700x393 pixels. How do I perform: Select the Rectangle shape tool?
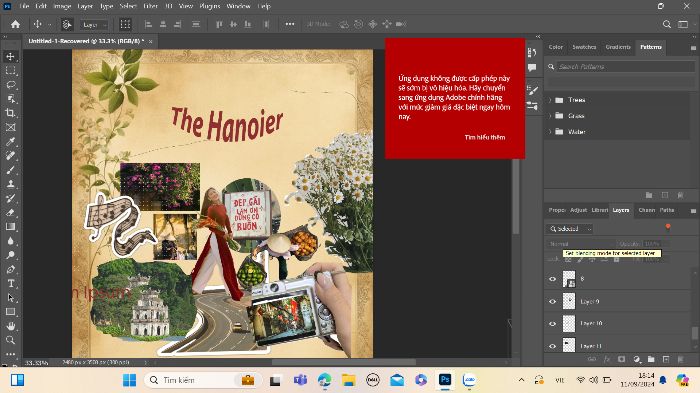pos(11,312)
